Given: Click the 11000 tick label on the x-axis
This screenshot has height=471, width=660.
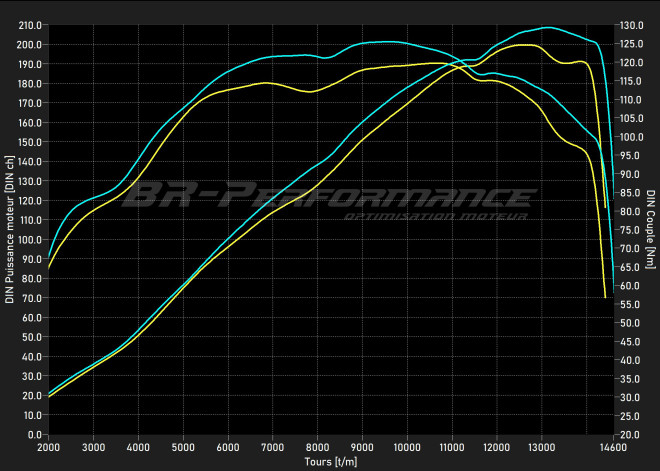Looking at the screenshot, I should click(x=452, y=447).
